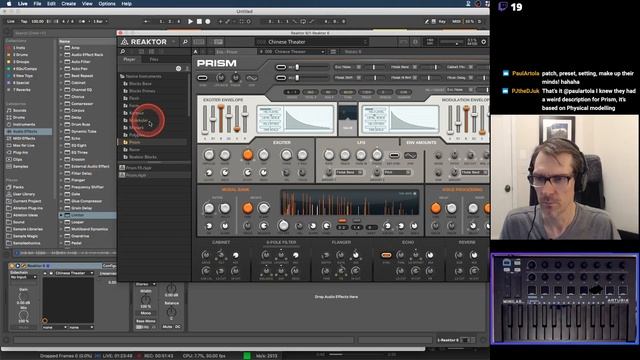
Task: Select Instruments category in Live browser
Action: pos(24,124)
